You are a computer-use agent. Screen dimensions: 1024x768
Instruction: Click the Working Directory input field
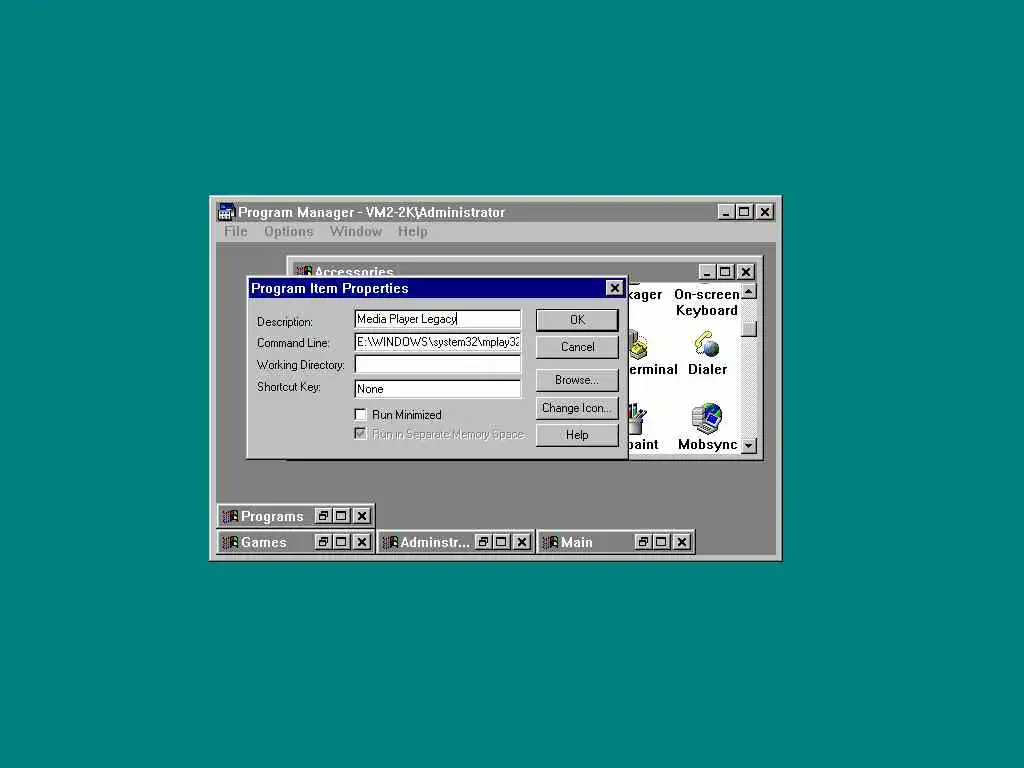click(438, 364)
